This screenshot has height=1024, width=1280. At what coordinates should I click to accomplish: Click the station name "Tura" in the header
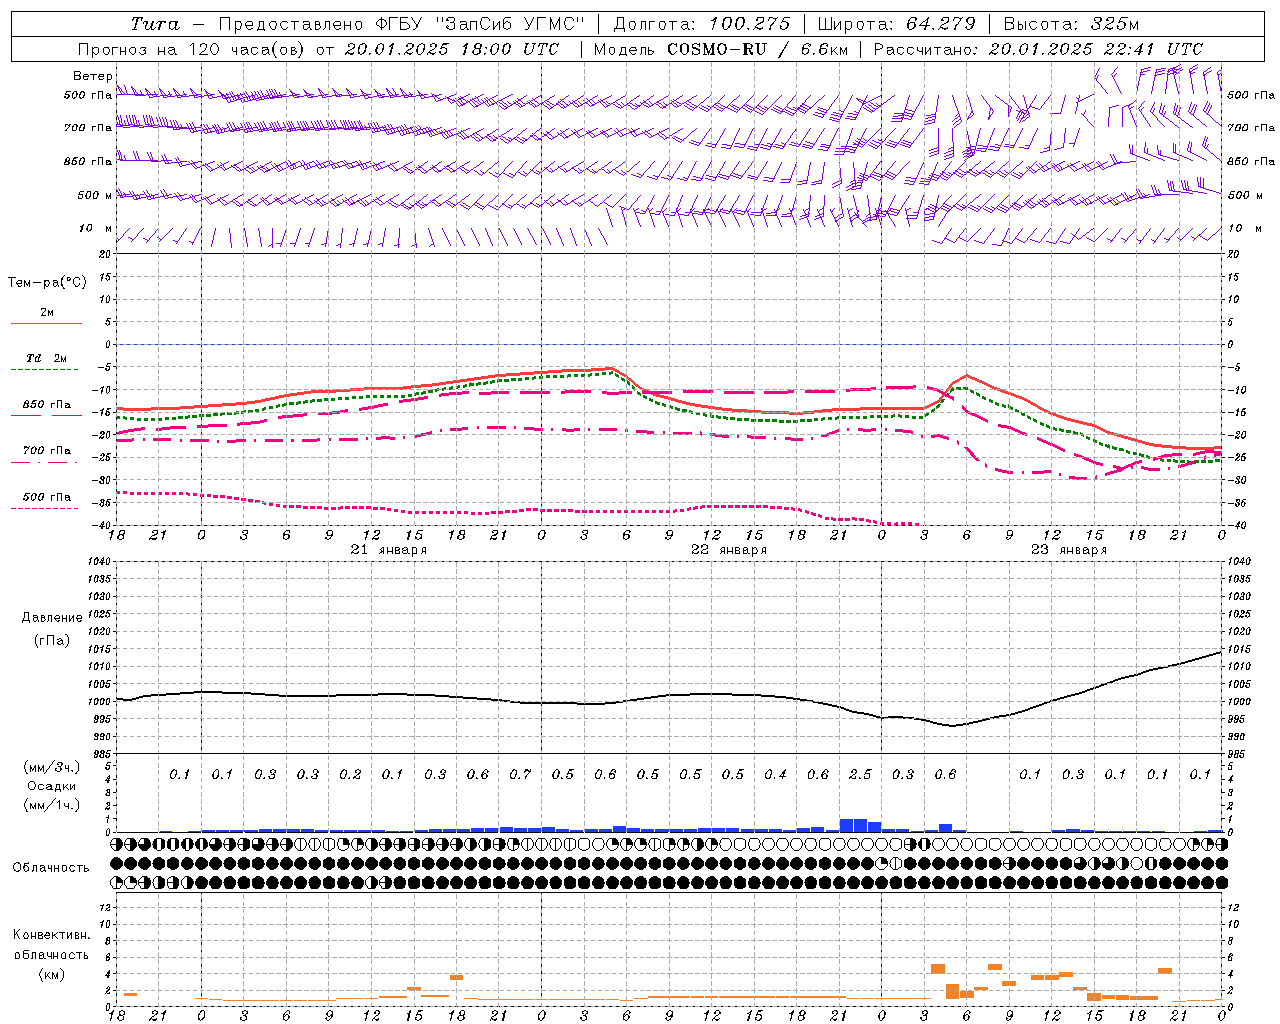coord(155,24)
